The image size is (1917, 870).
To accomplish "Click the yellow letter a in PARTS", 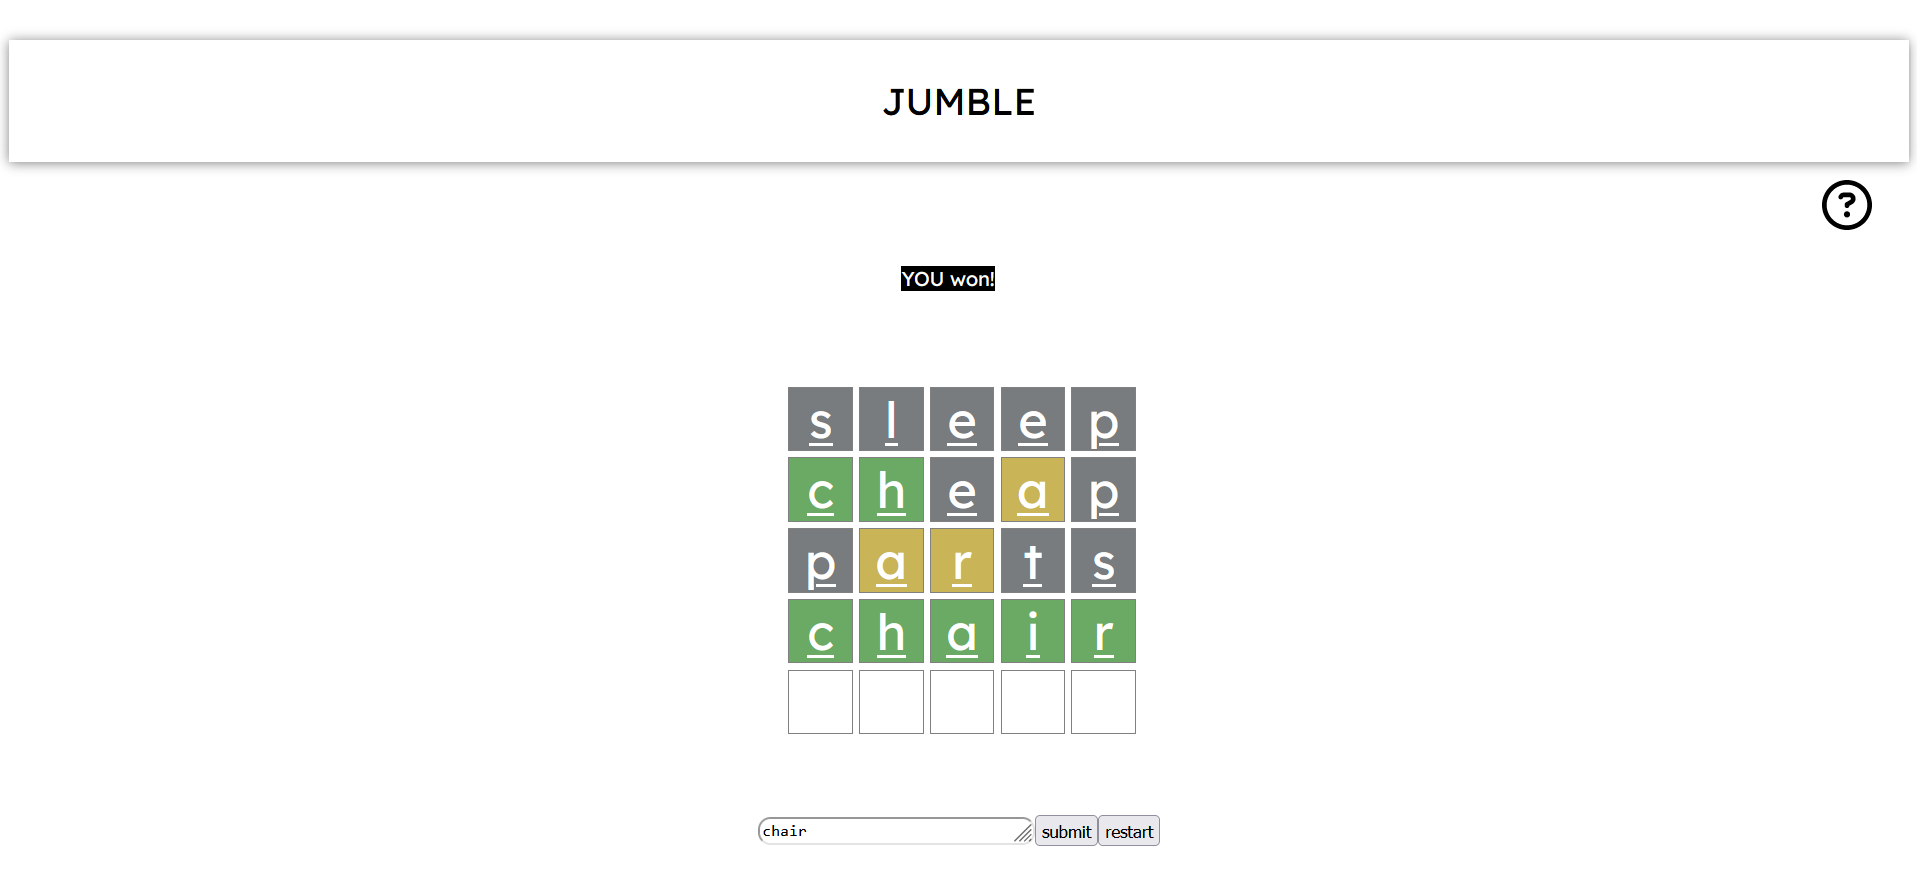I will point(891,561).
